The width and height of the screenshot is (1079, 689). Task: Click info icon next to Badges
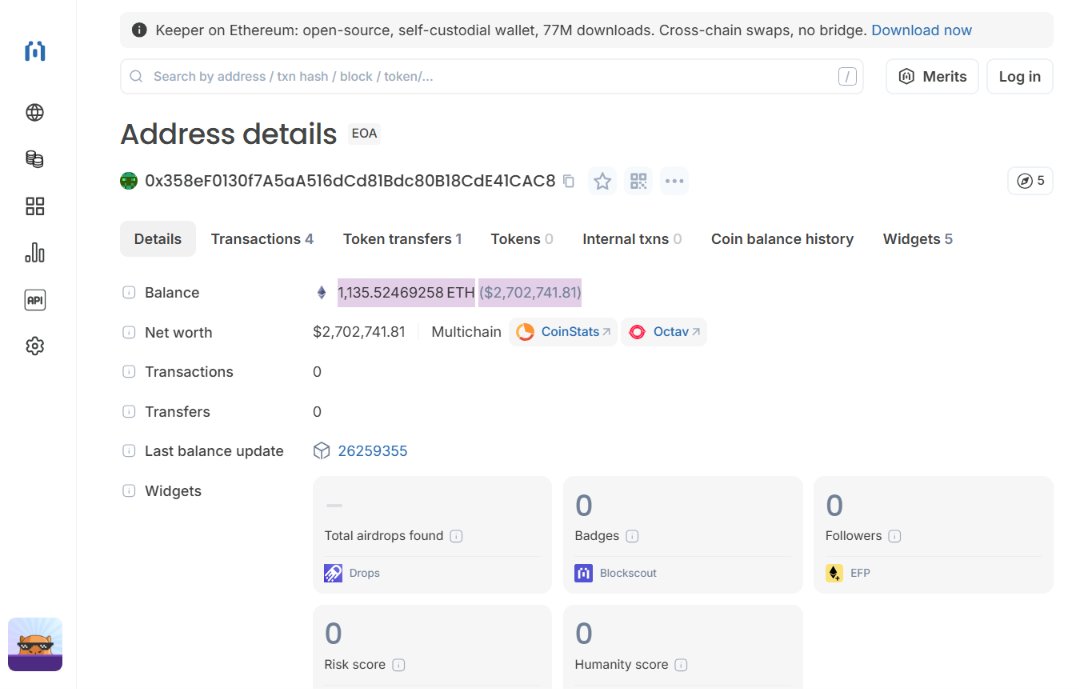632,536
